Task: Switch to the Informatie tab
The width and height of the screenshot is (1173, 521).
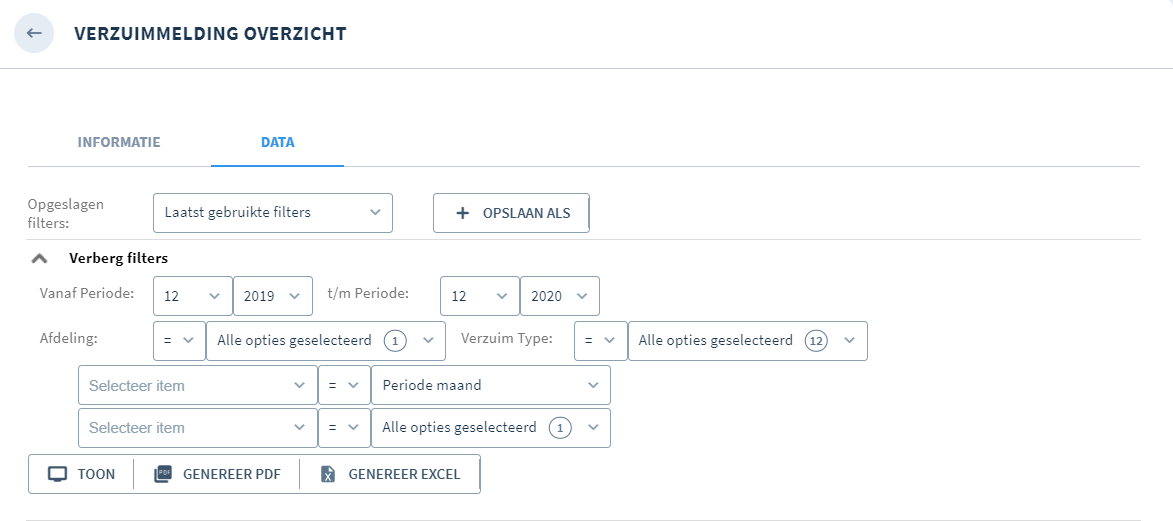Action: (x=119, y=142)
